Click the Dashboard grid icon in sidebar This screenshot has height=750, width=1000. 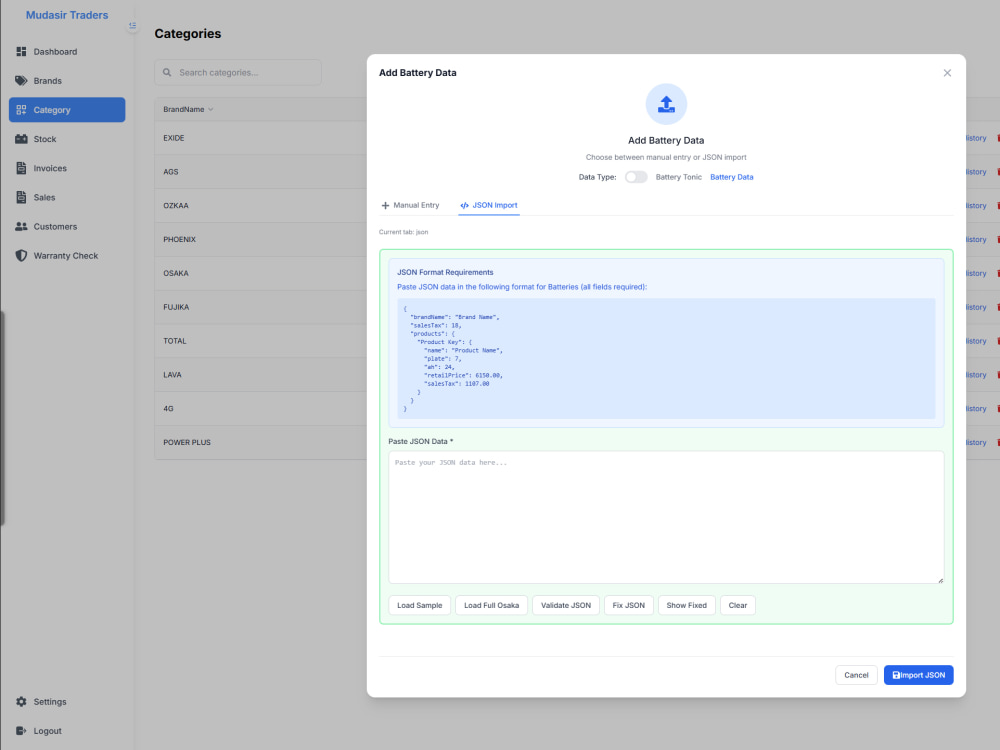(x=21, y=52)
